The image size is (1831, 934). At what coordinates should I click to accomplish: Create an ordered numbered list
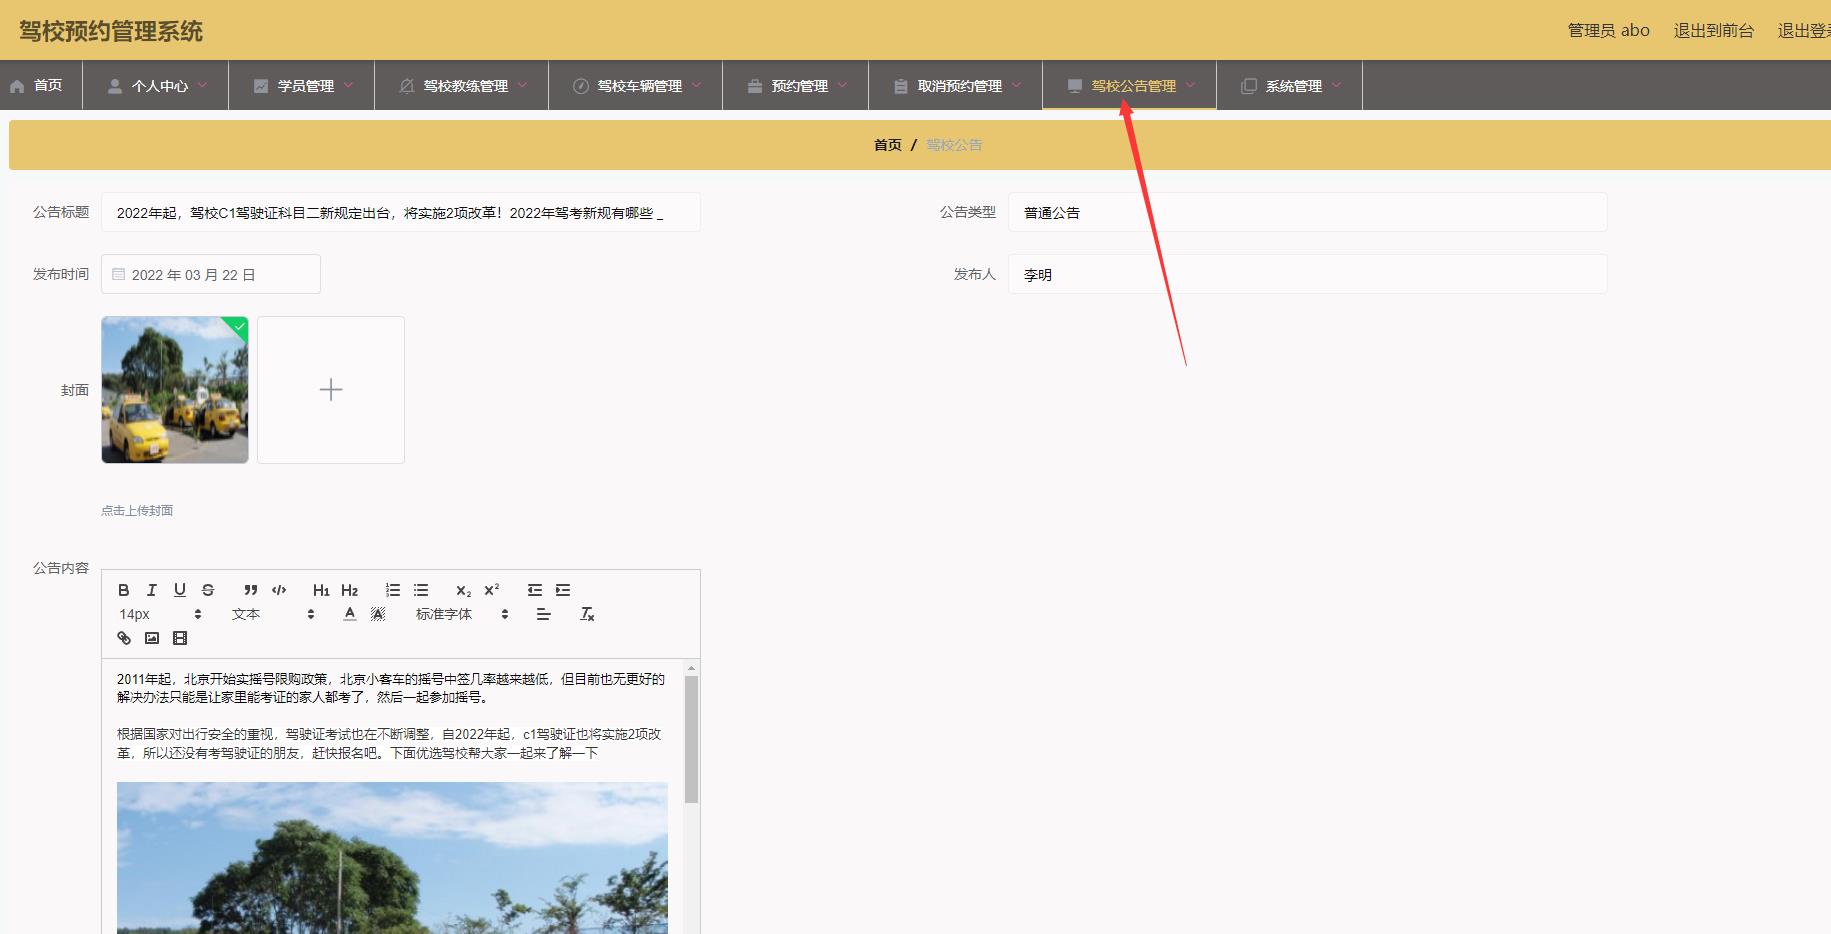pos(393,590)
